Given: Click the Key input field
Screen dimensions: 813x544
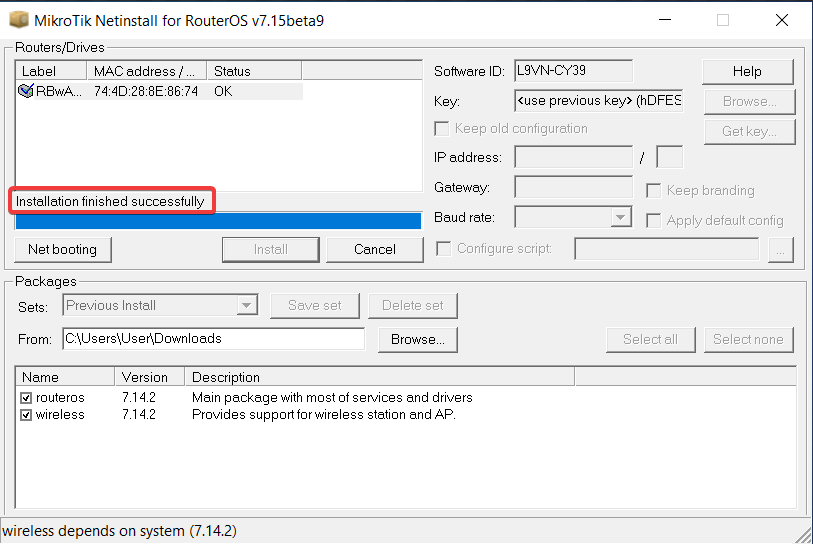Looking at the screenshot, I should coord(599,101).
